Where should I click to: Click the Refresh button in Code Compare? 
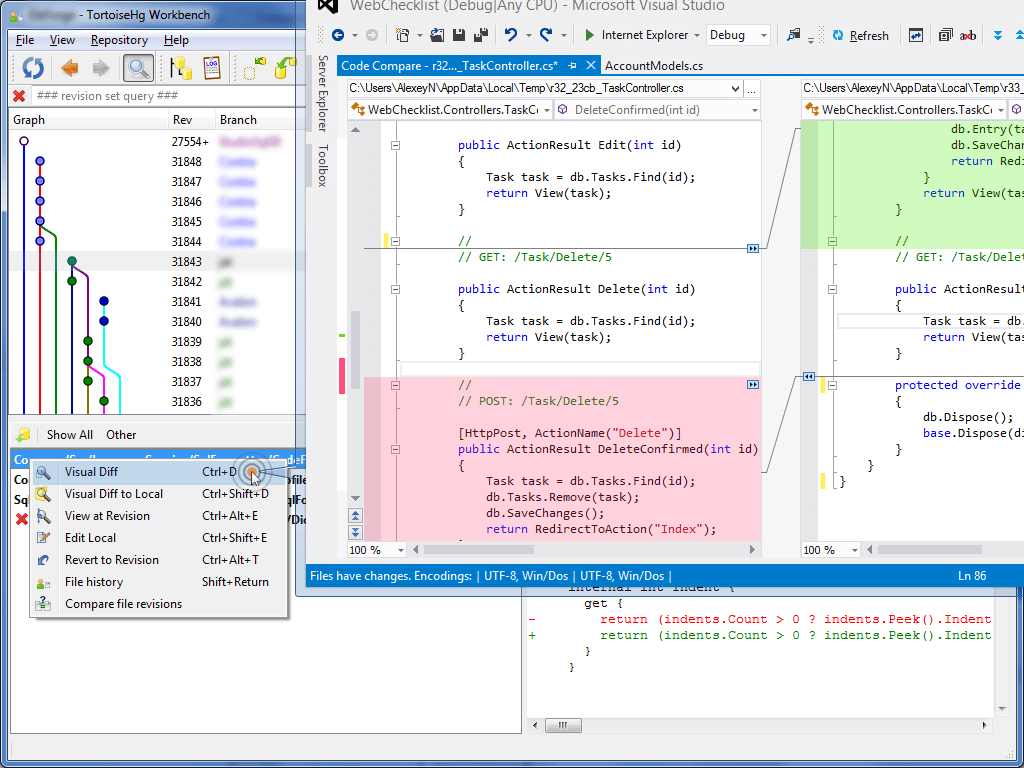[858, 36]
